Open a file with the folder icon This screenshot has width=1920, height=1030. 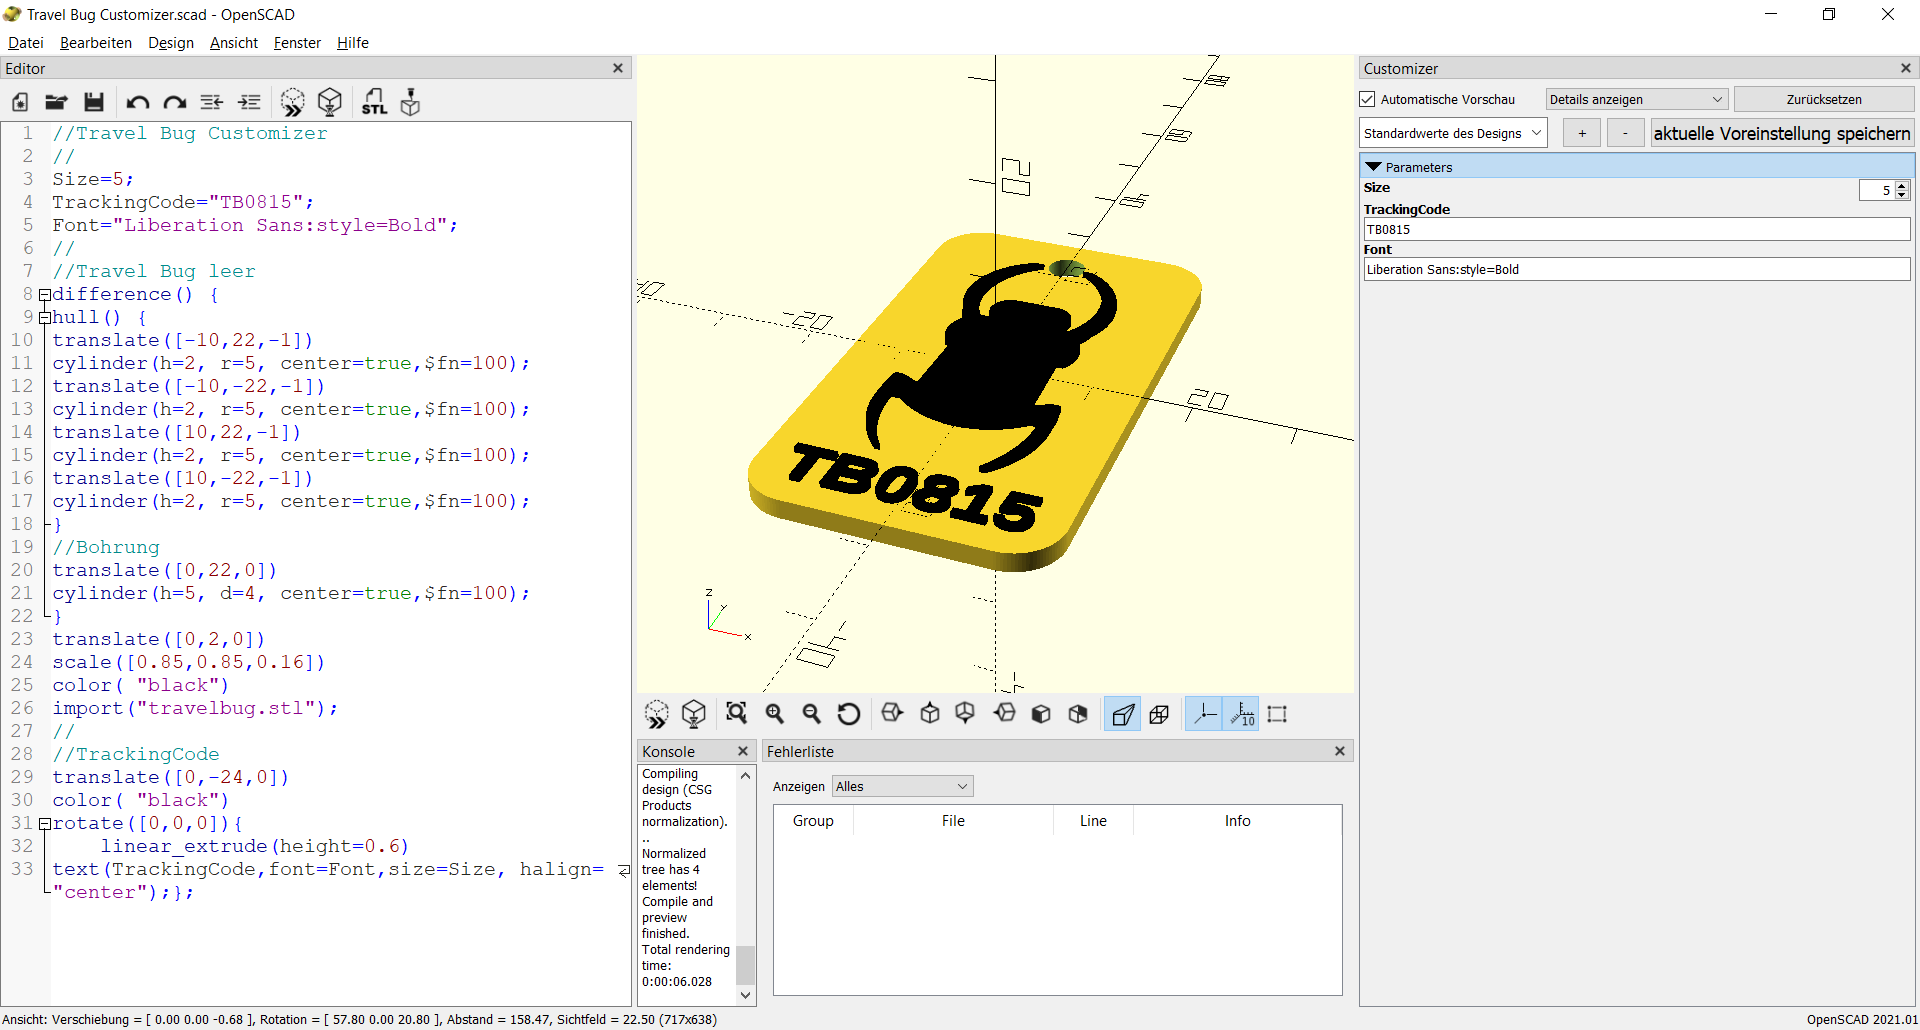coord(57,102)
